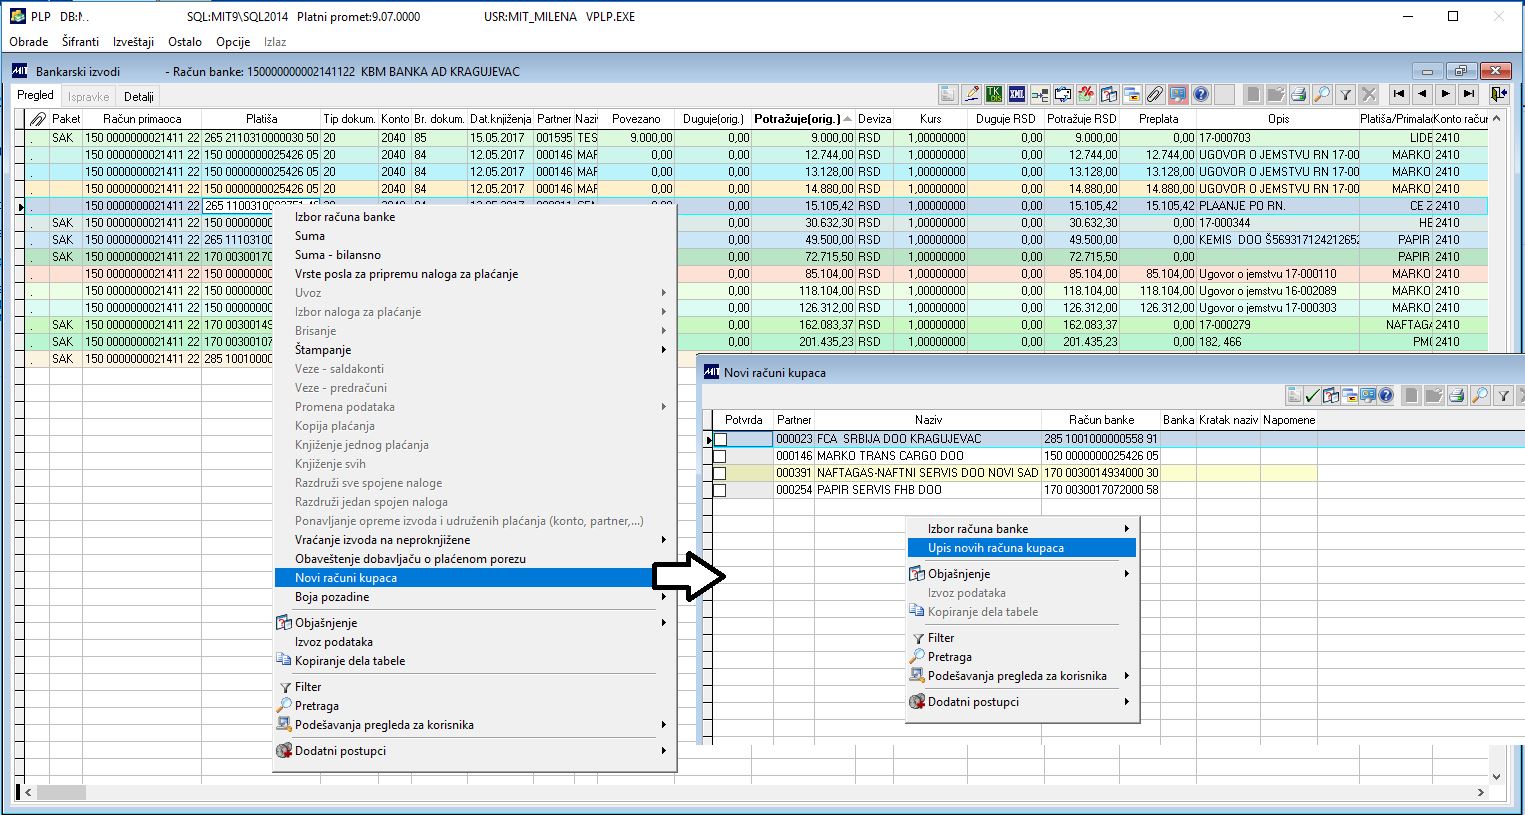
Task: Click Filter in the left context menu
Action: 475,687
